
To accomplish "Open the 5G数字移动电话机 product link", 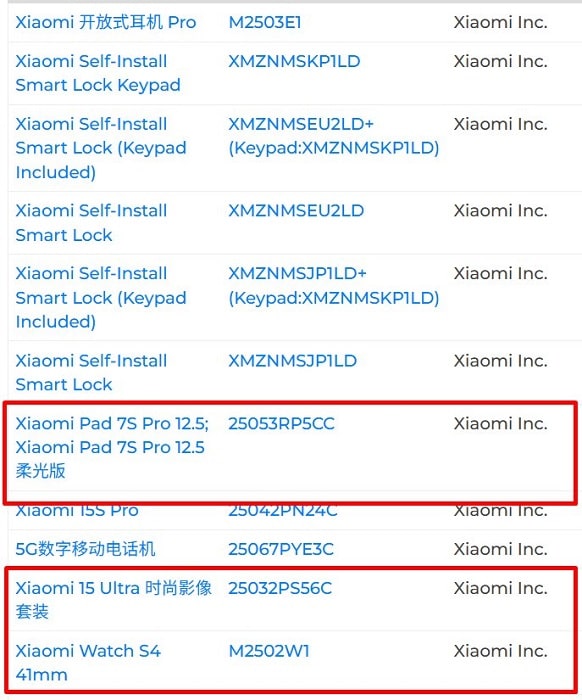I will click(85, 549).
